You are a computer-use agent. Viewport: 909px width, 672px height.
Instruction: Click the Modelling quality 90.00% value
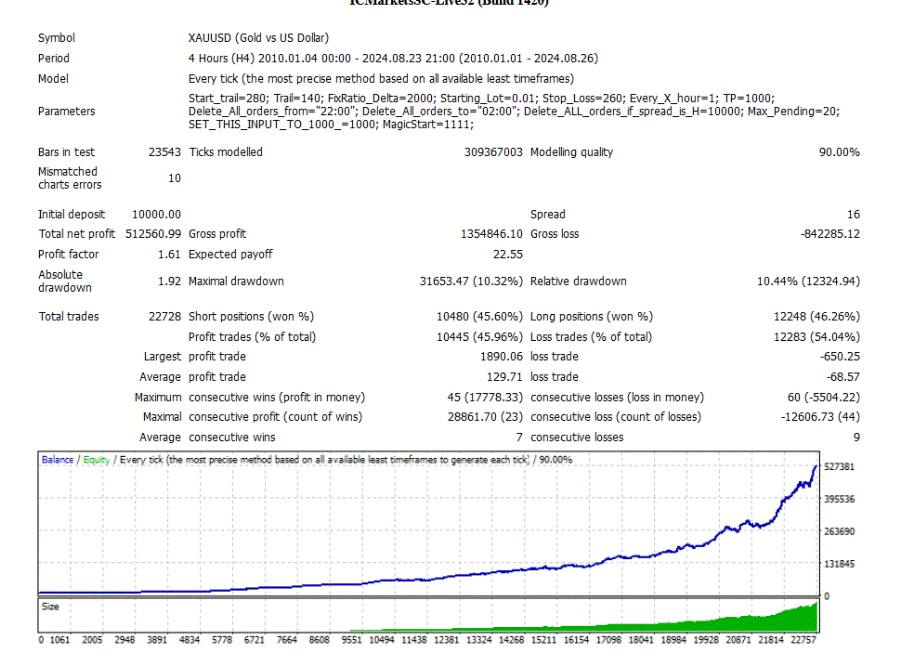[x=838, y=152]
